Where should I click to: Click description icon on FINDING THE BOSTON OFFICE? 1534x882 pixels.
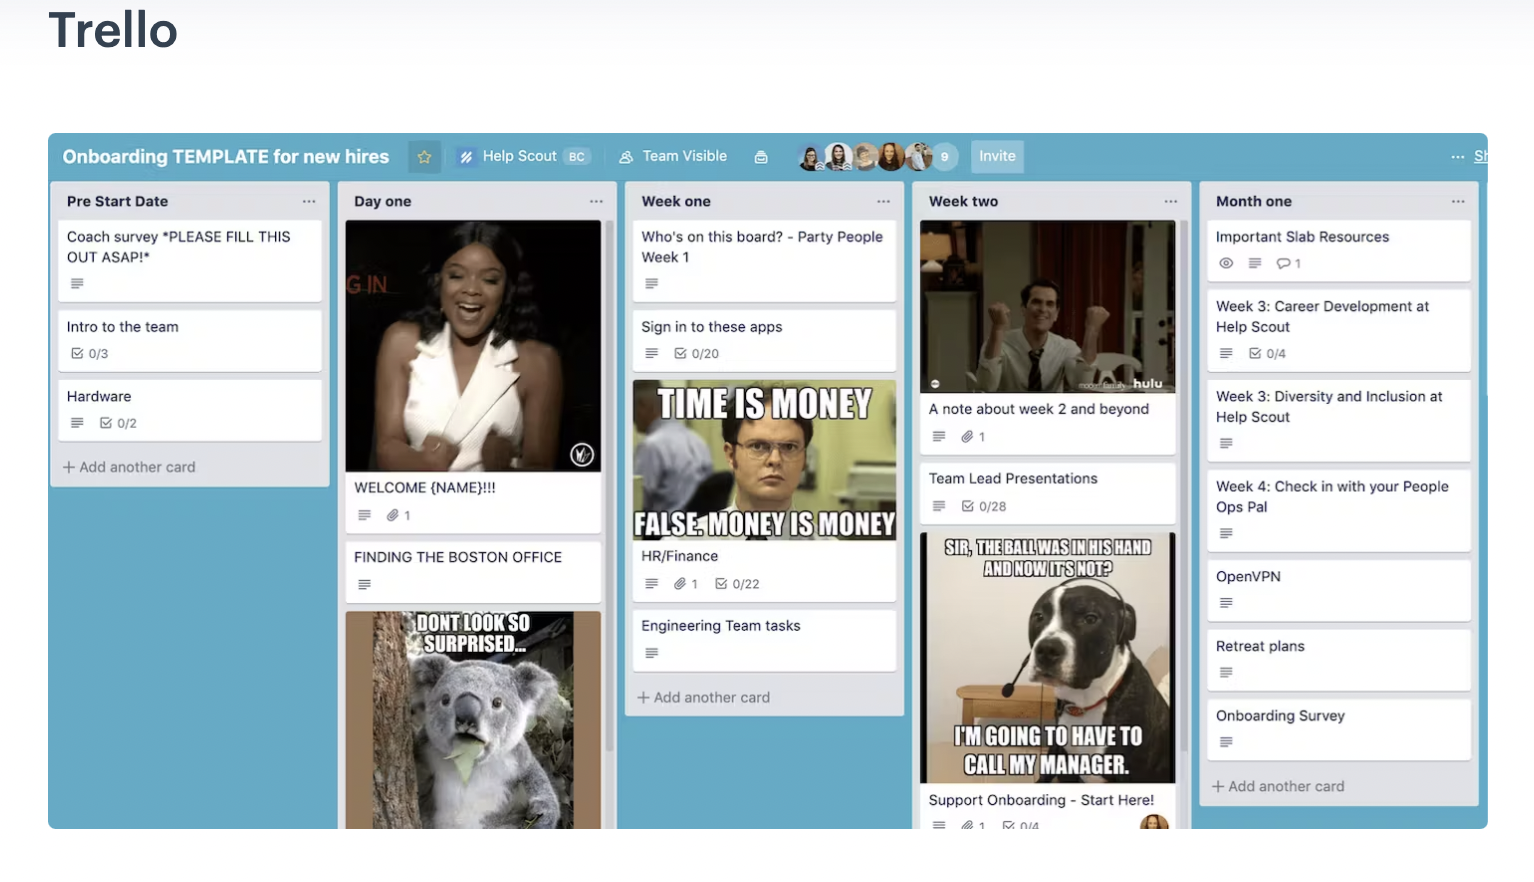click(x=364, y=584)
